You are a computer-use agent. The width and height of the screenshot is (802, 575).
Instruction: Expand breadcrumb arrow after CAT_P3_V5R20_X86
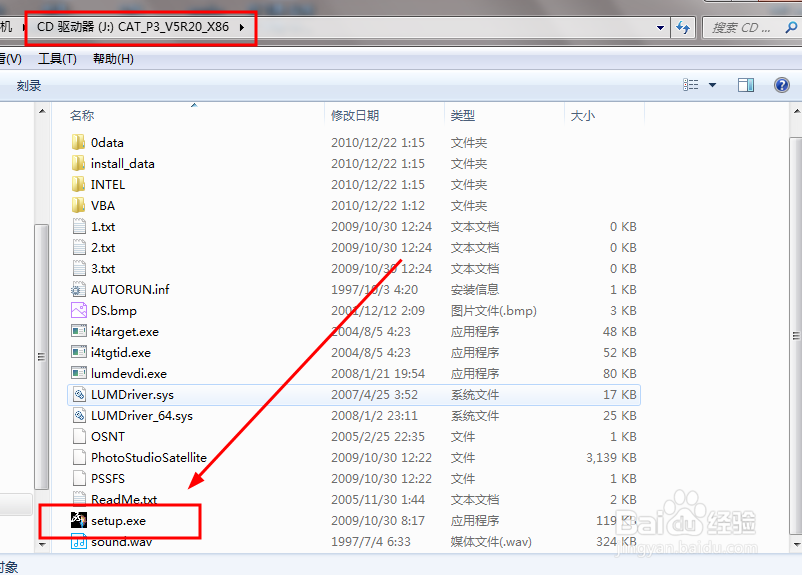242,27
